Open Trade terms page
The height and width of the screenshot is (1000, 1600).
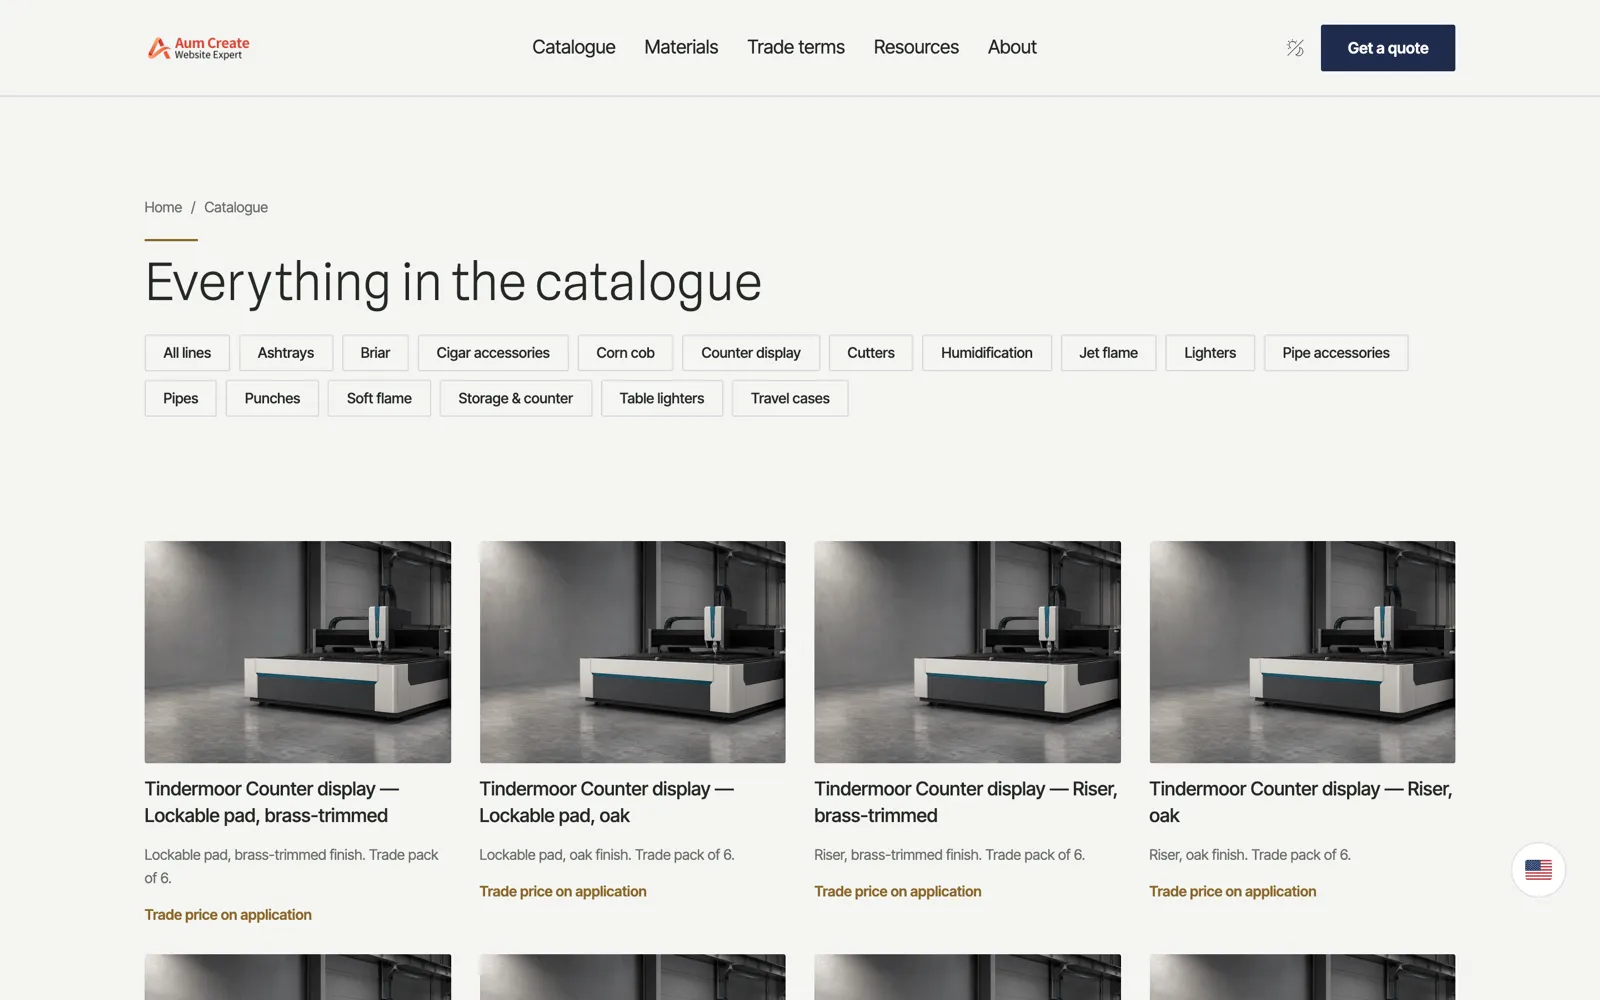point(796,47)
